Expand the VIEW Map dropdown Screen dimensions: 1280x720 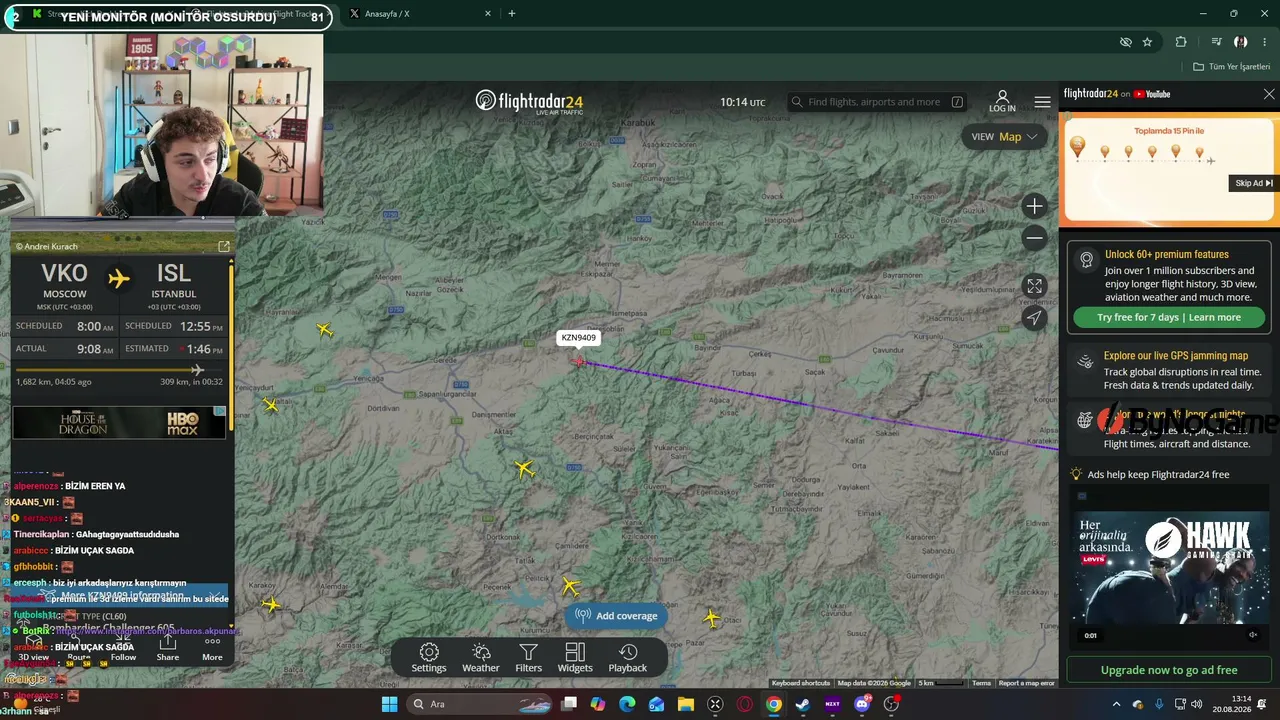pos(1004,137)
